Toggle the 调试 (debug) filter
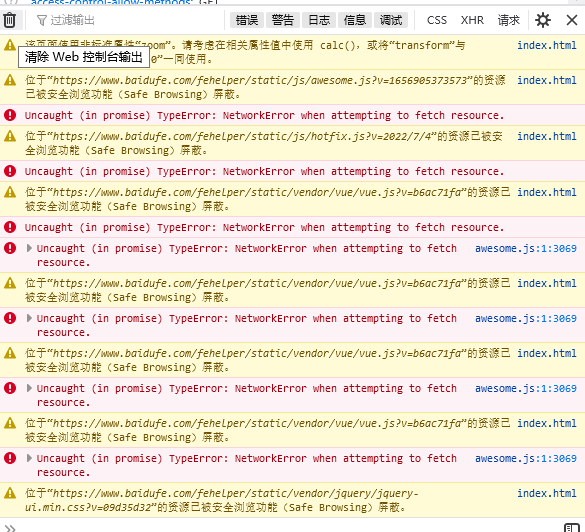585x532 pixels. (x=391, y=20)
